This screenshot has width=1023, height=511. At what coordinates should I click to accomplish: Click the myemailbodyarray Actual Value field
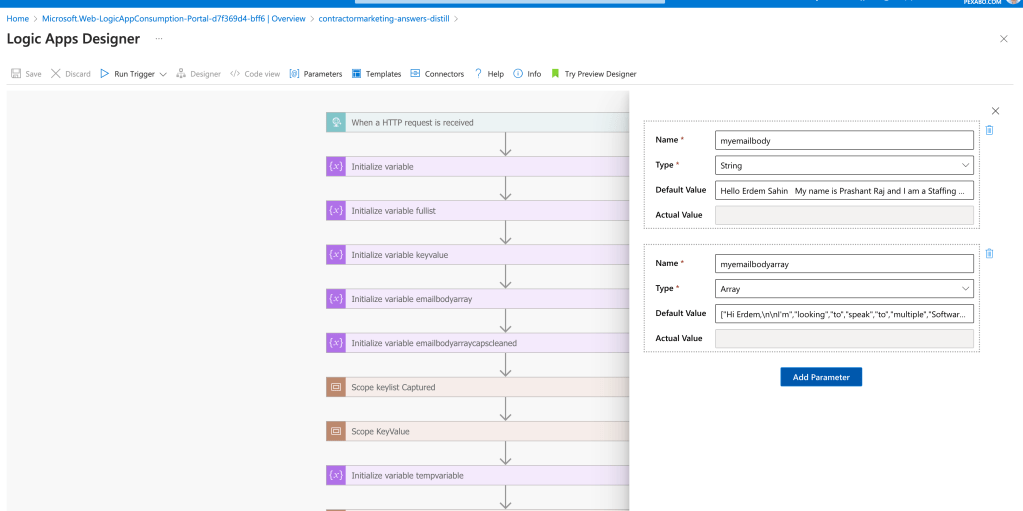pyautogui.click(x=844, y=338)
